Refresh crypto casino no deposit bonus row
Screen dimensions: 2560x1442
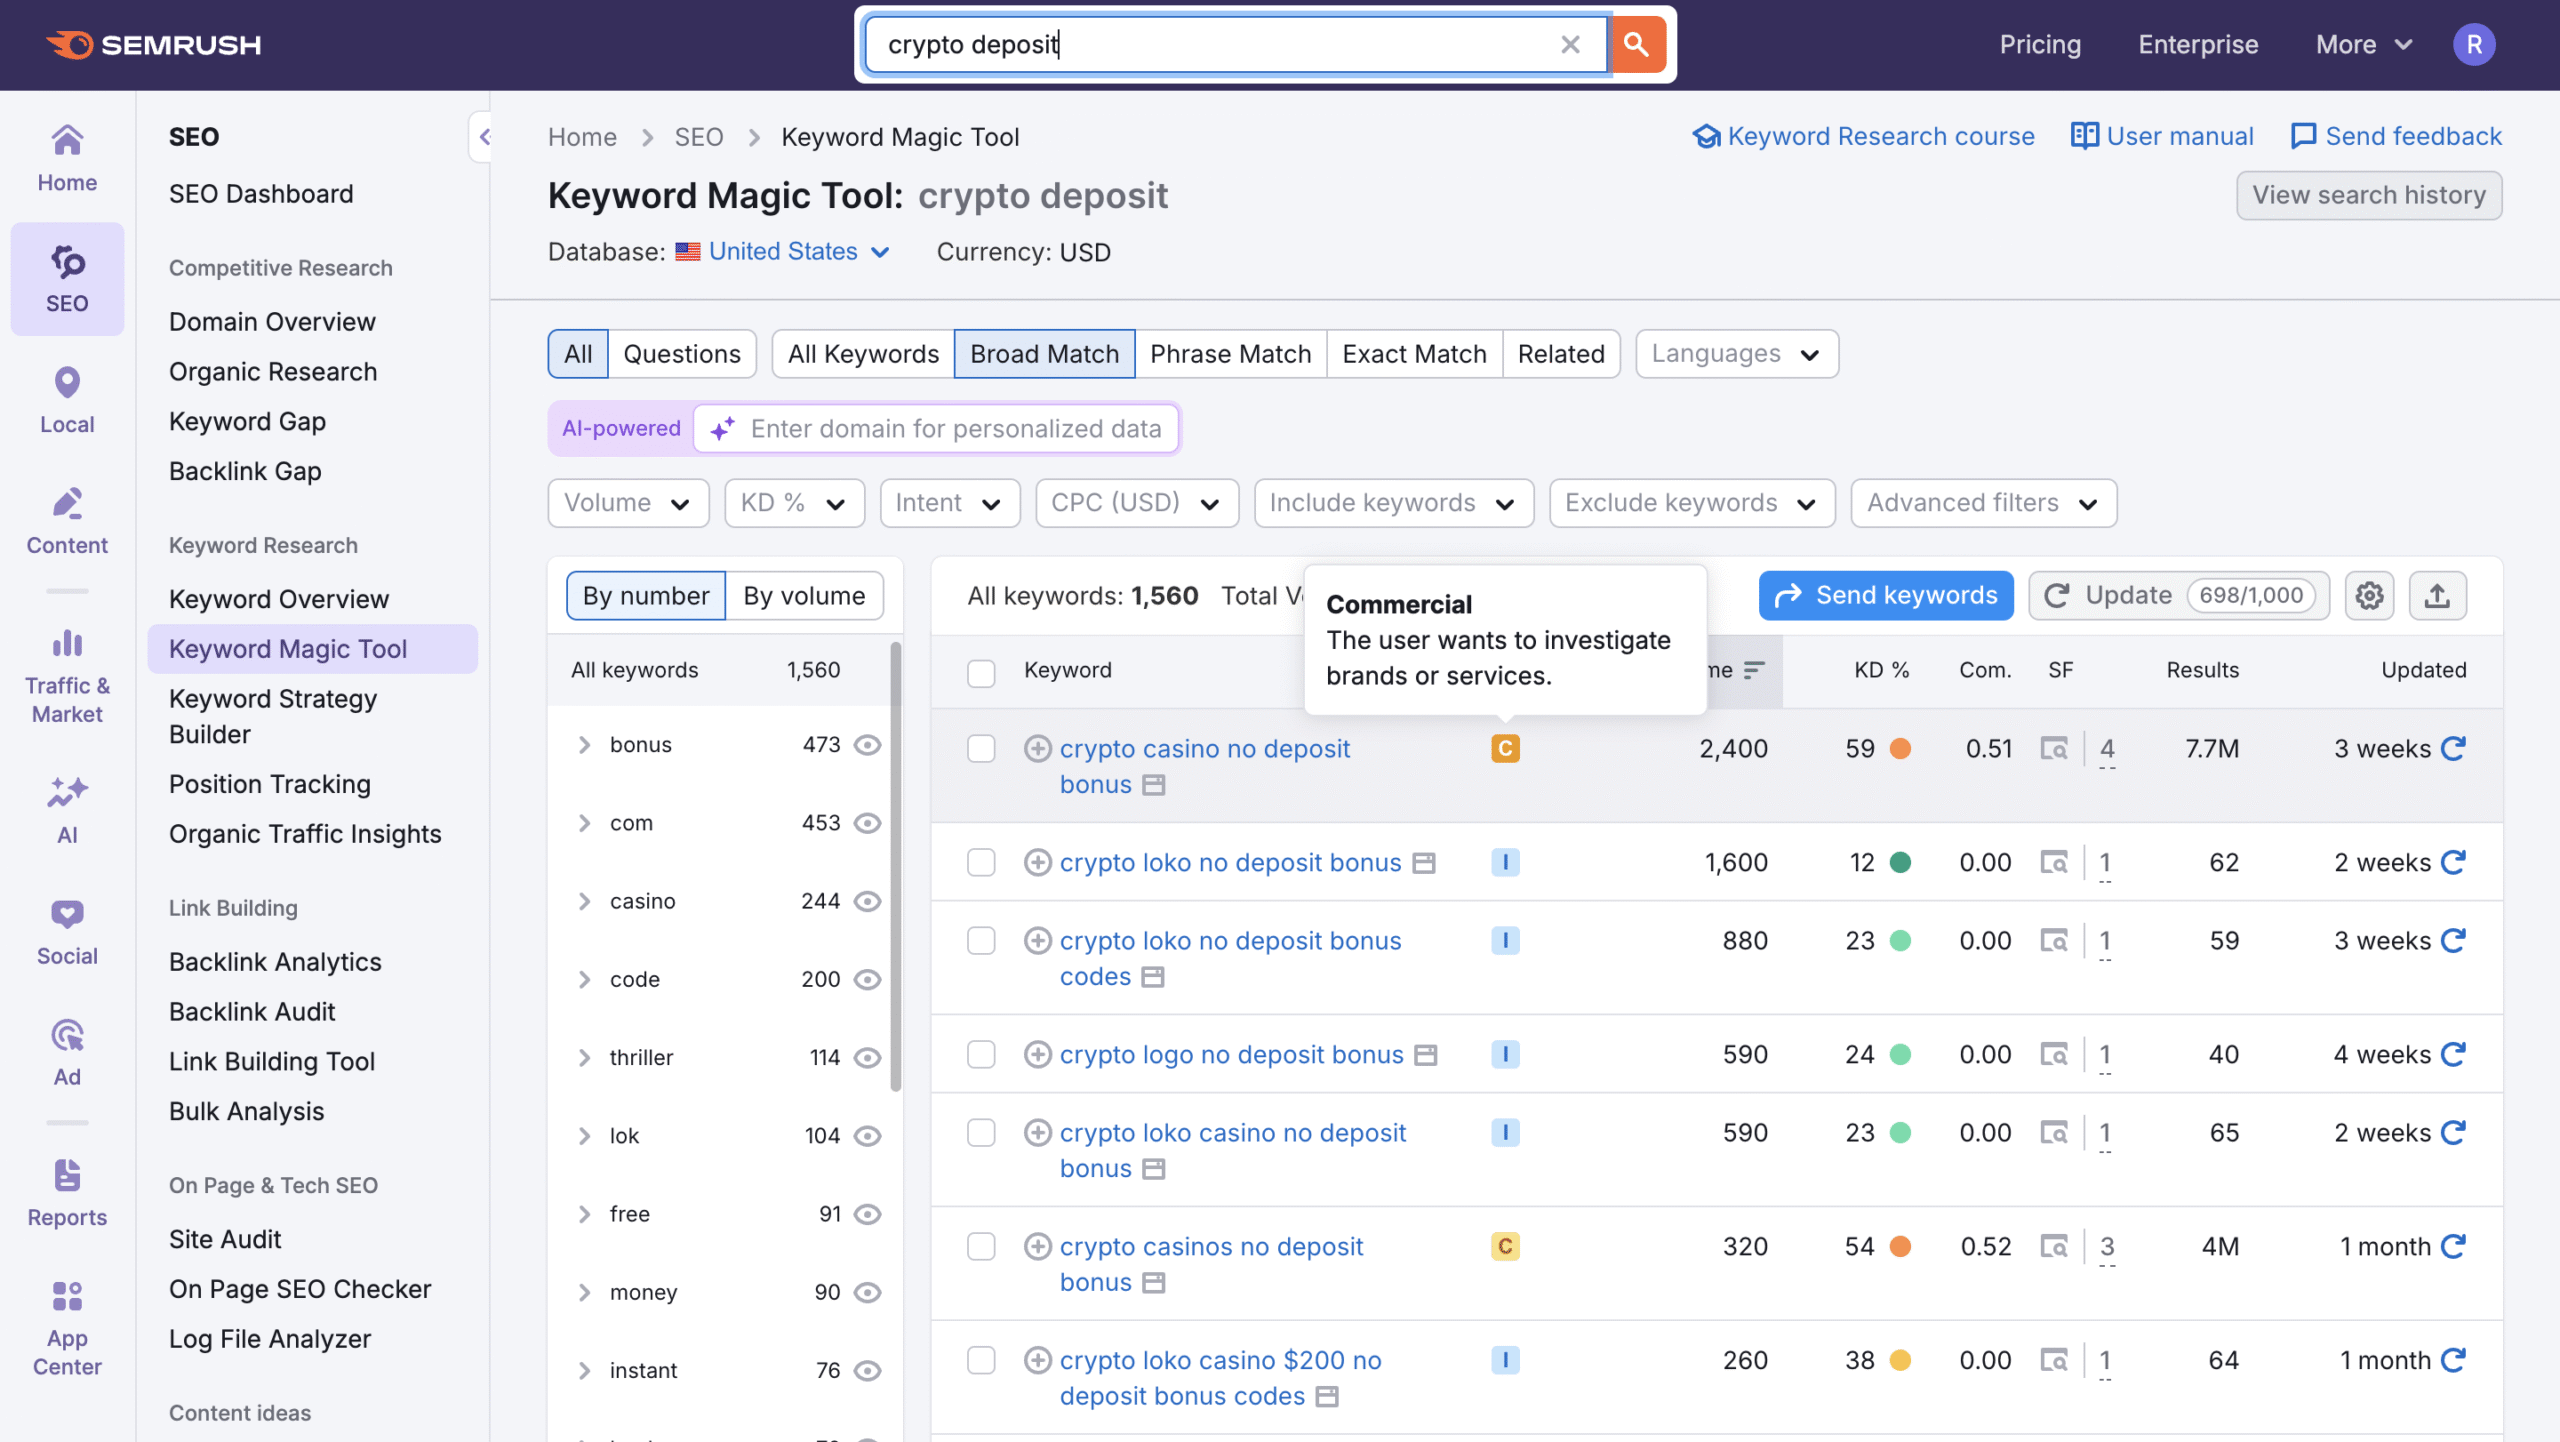2454,749
